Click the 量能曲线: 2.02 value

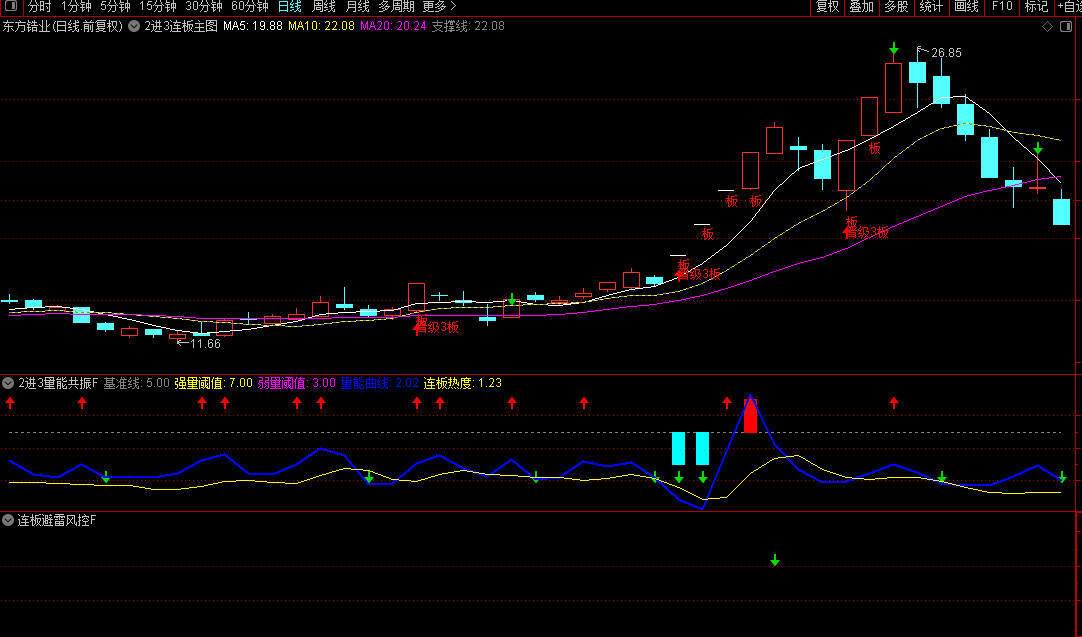[x=380, y=383]
